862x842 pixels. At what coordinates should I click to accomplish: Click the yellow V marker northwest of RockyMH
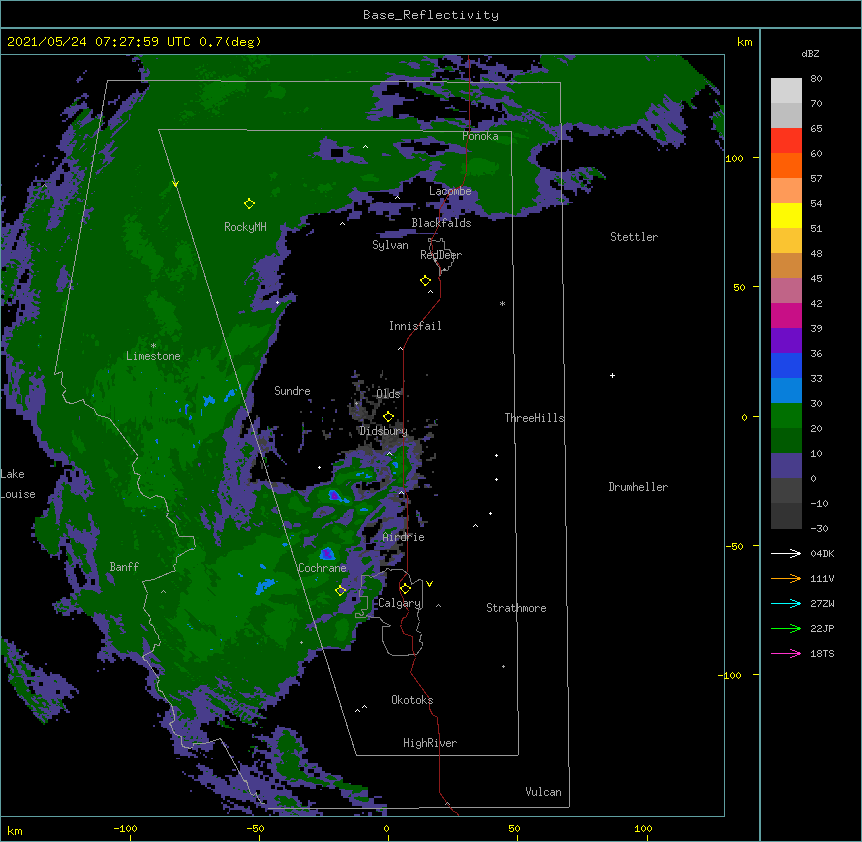[175, 184]
